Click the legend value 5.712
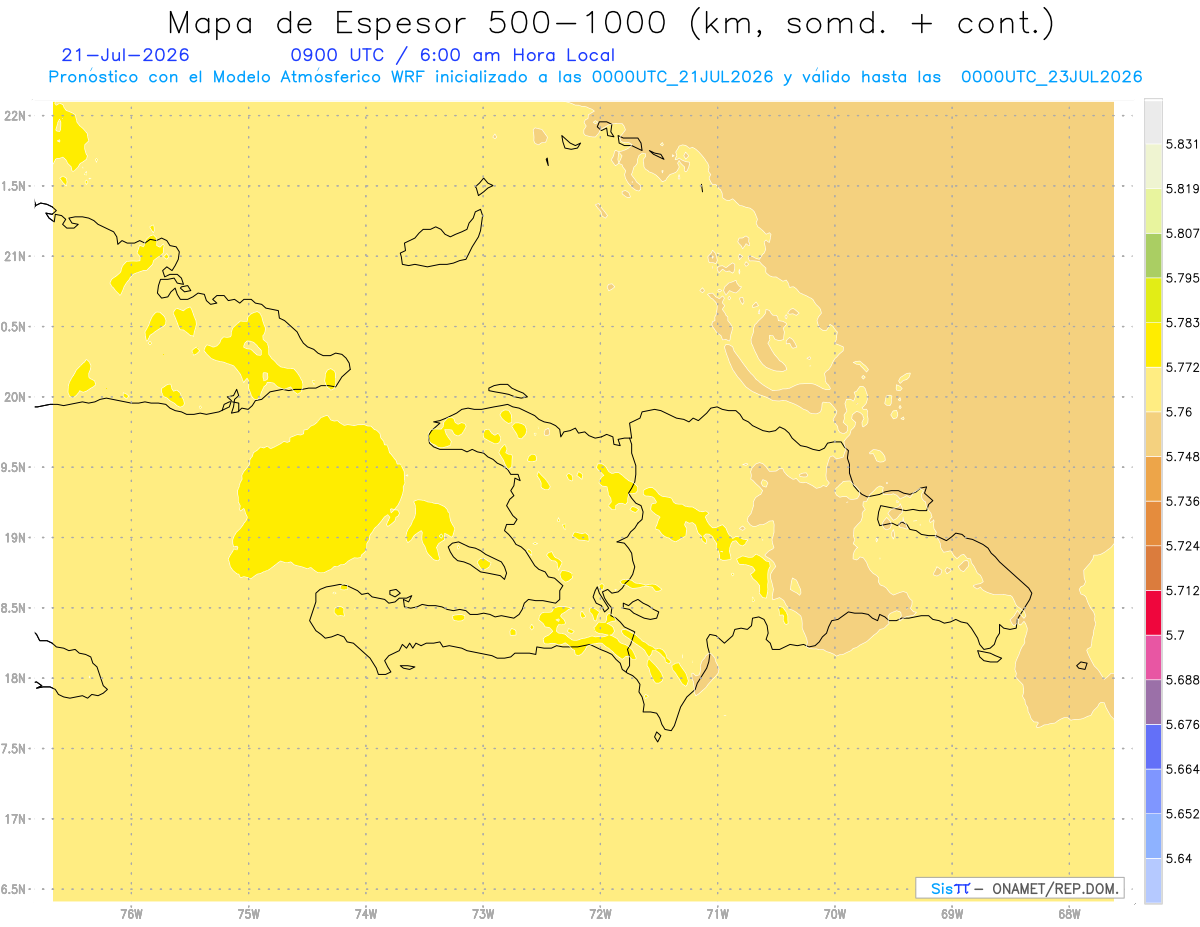 [1182, 591]
